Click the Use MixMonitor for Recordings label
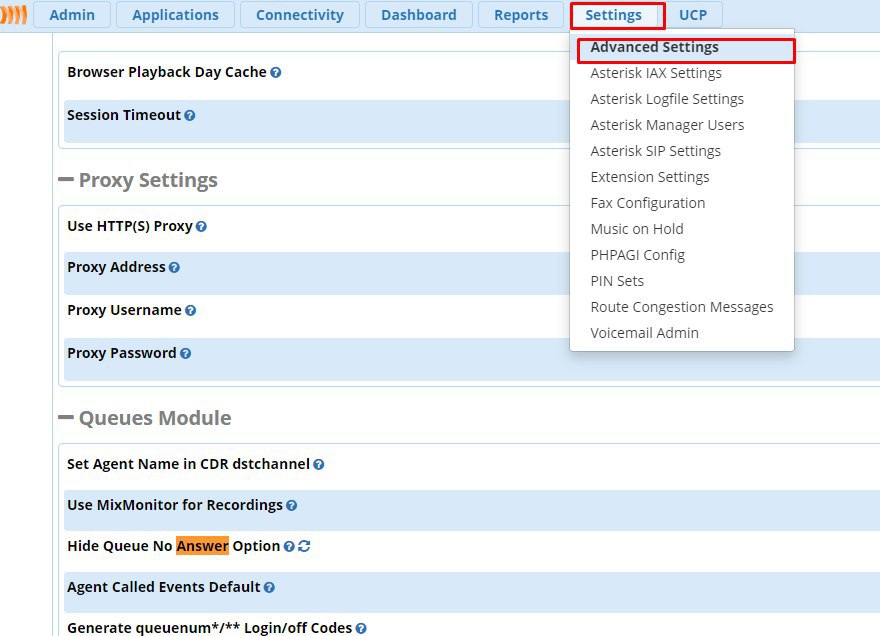Screen dimensions: 880x636 pos(175,505)
